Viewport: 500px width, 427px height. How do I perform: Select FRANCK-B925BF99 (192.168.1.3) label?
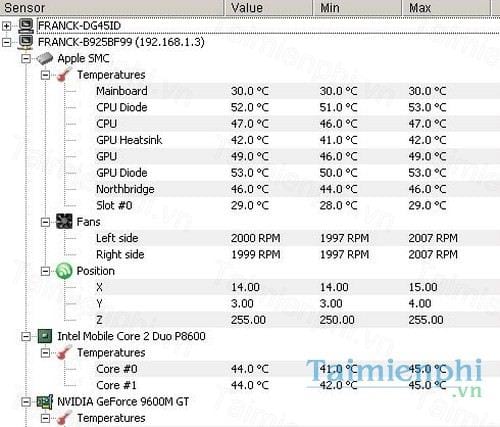121,42
